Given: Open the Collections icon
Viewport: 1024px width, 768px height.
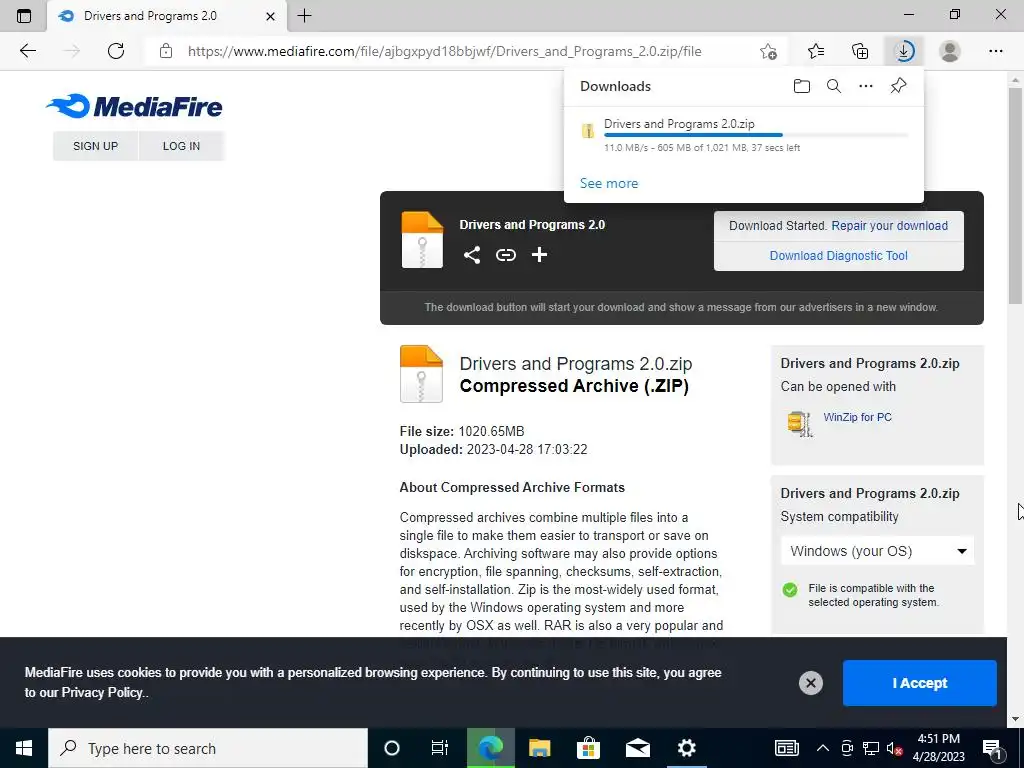Looking at the screenshot, I should point(860,51).
